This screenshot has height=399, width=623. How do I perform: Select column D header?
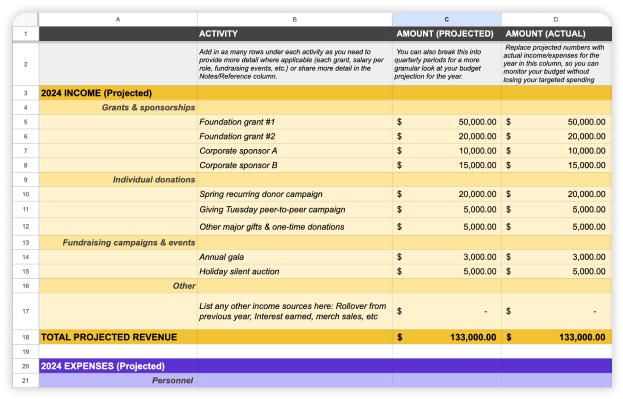tap(556, 19)
